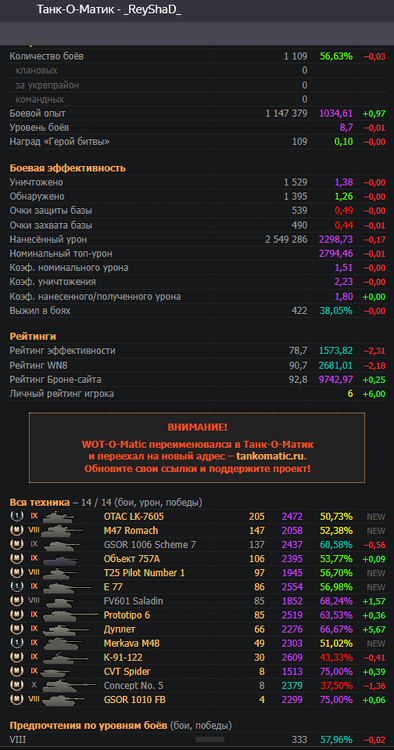This screenshot has height=750, width=394.
Task: Open the Дуплет tank name
Action: coord(120,629)
